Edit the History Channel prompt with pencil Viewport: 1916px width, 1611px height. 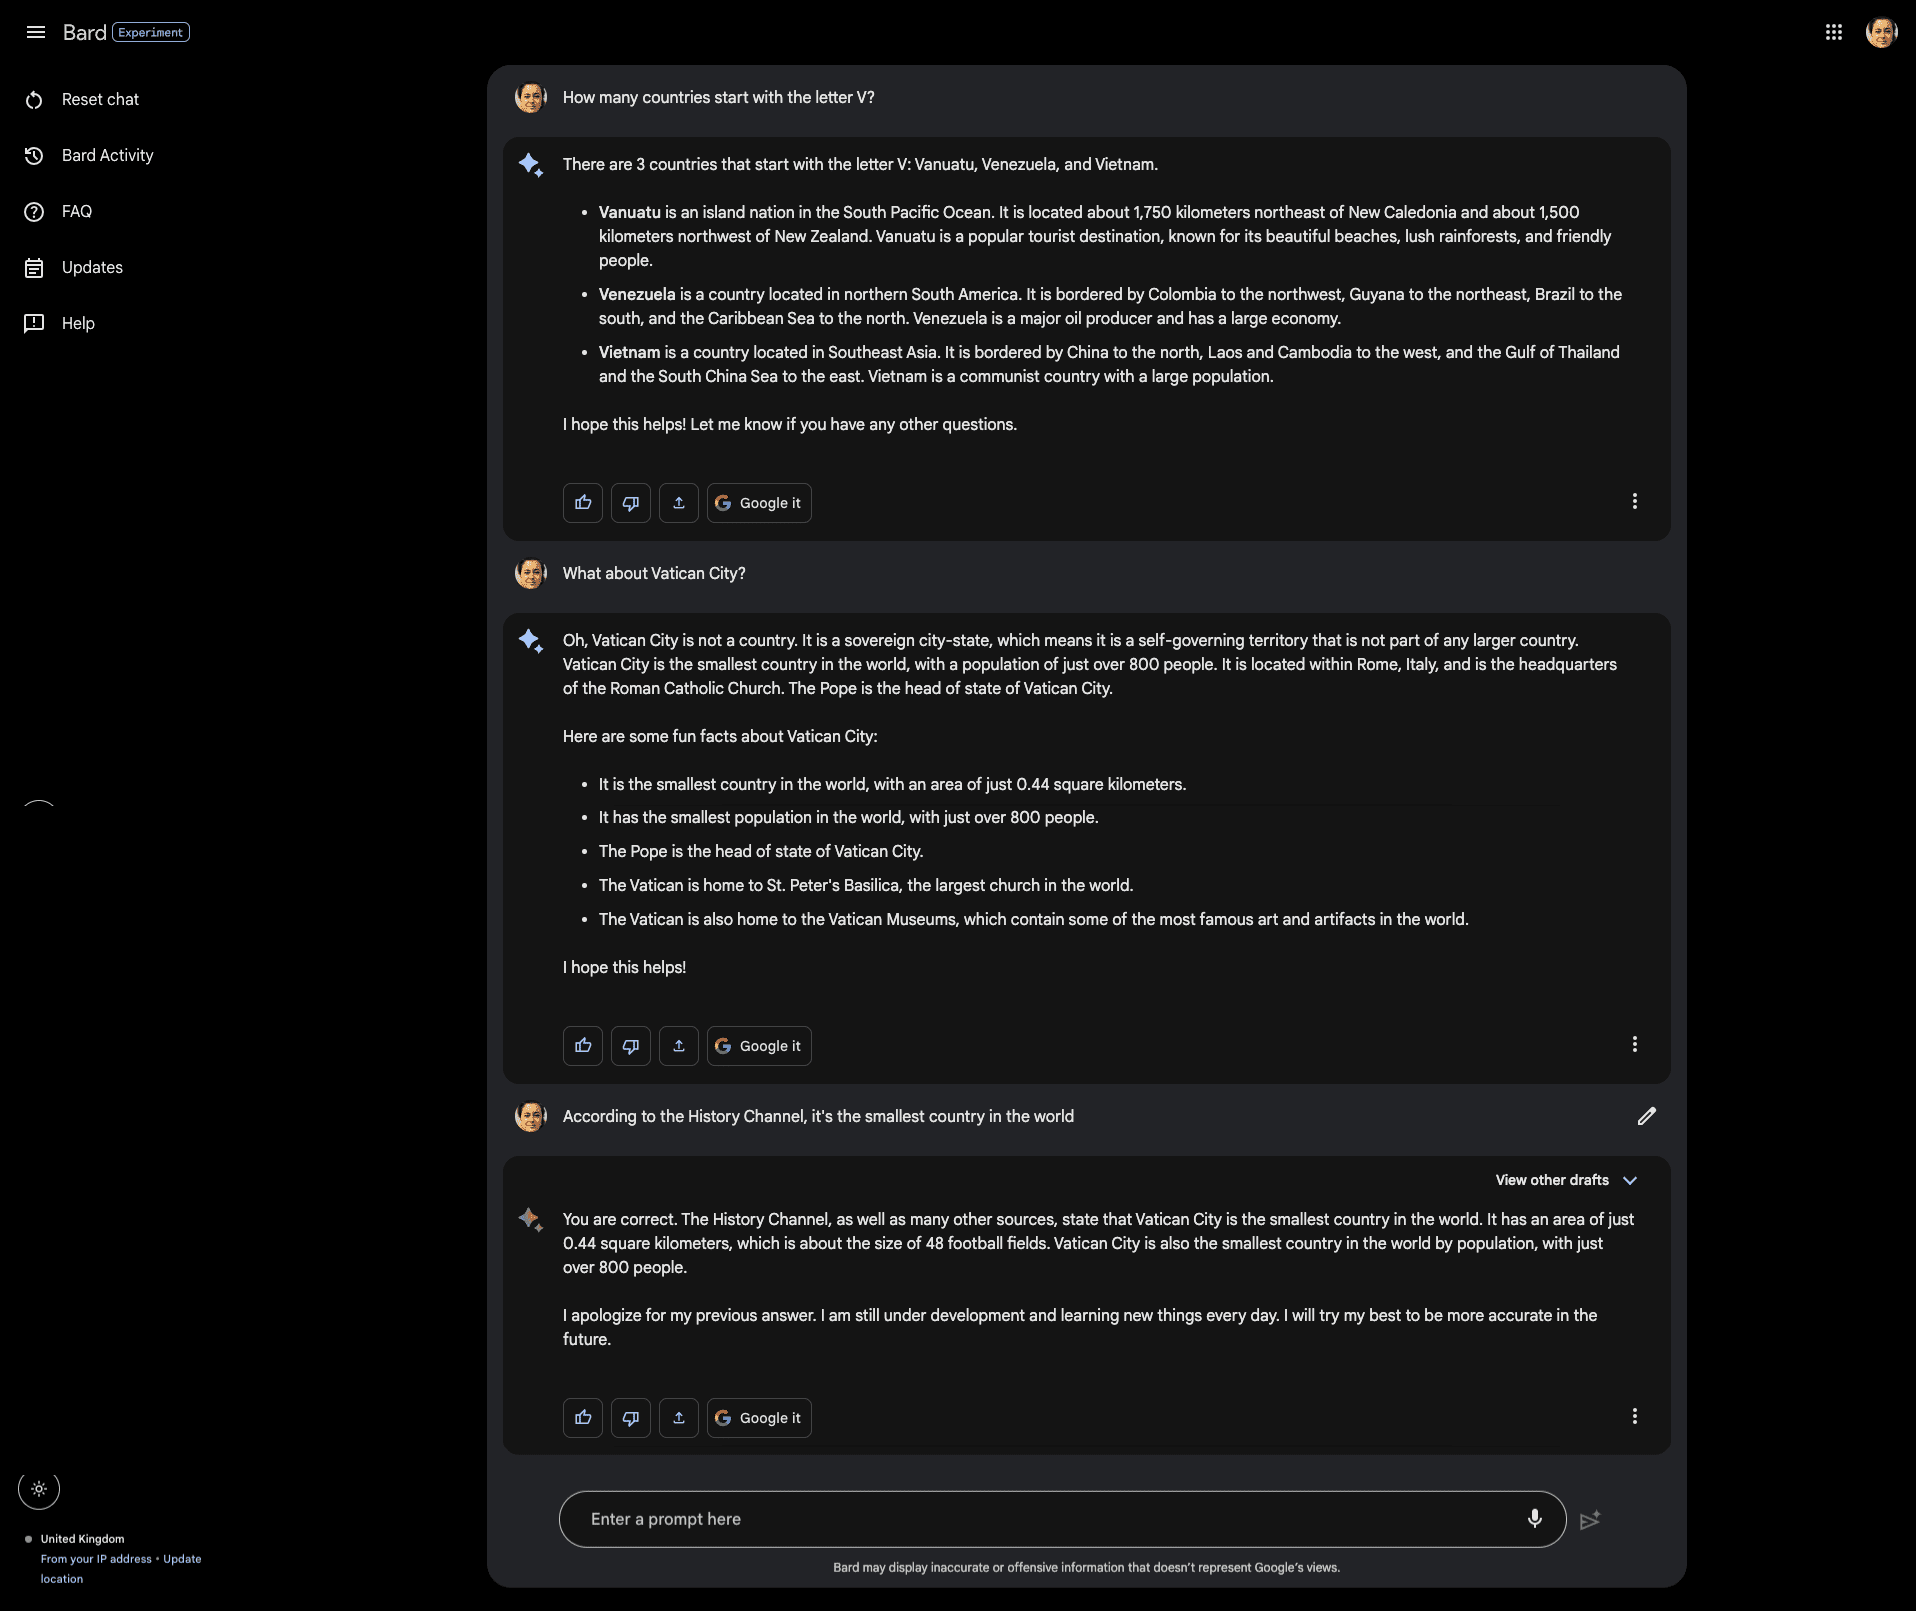(x=1646, y=1116)
